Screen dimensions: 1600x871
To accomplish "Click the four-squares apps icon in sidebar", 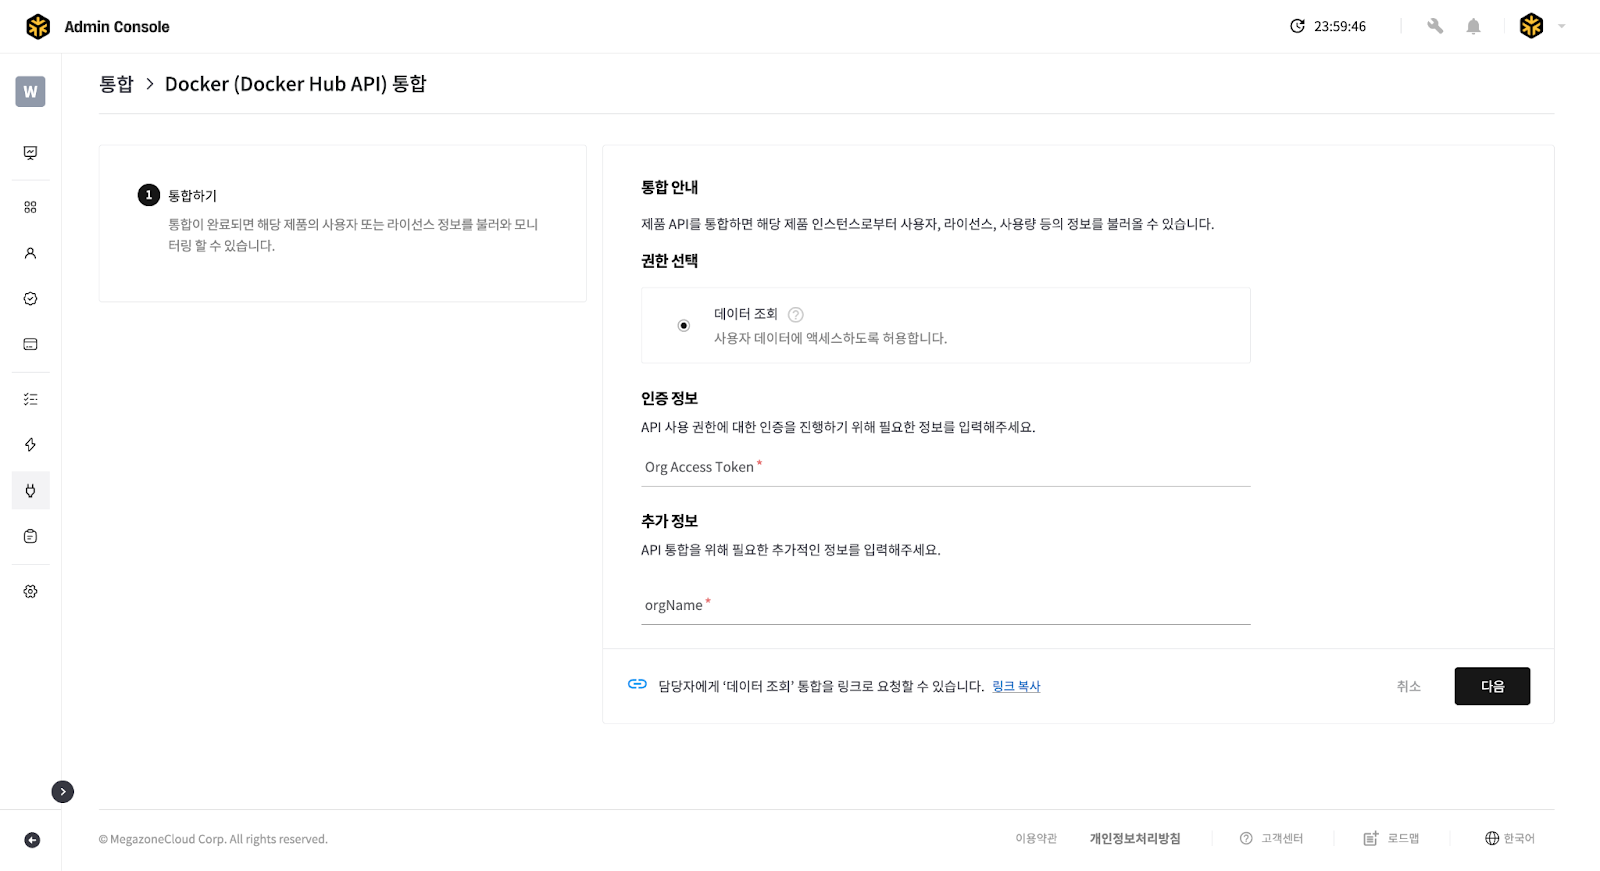I will pyautogui.click(x=30, y=207).
